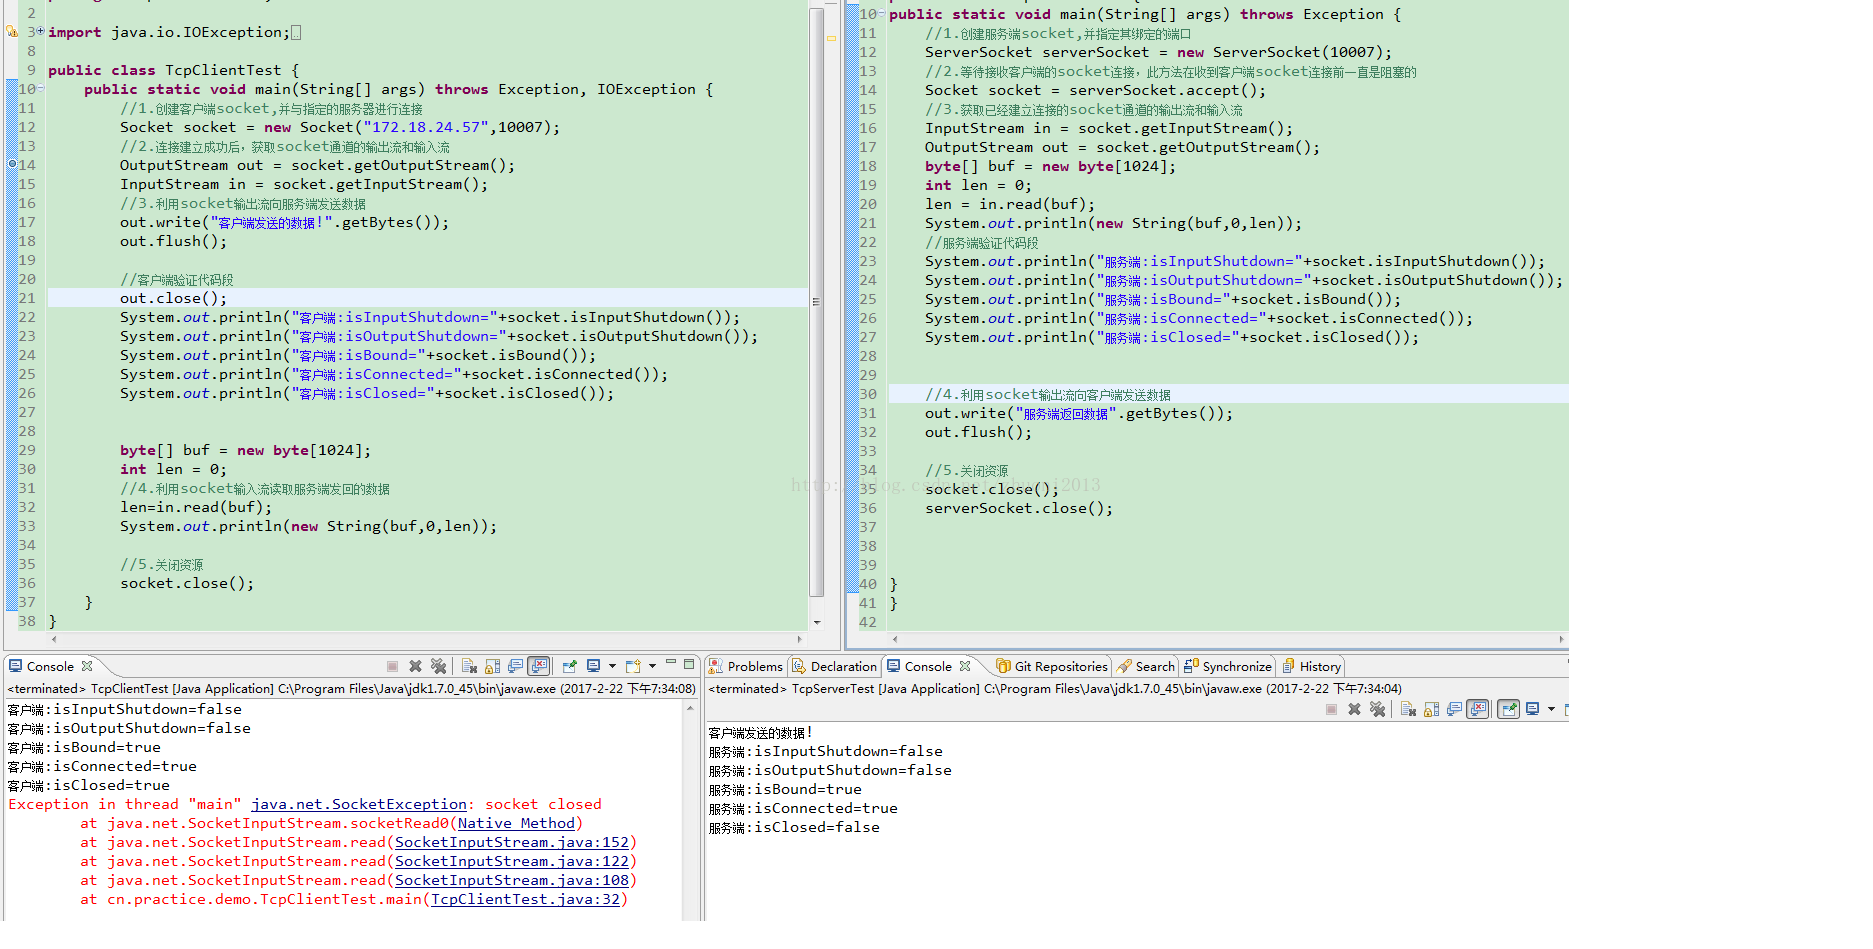Minimize the client console panel

671,662
